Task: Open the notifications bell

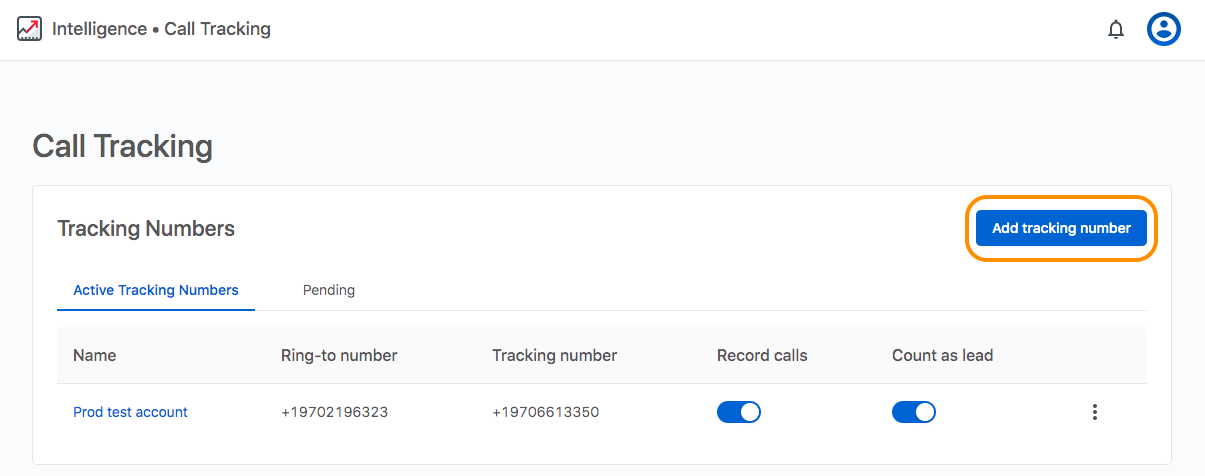Action: [1116, 30]
